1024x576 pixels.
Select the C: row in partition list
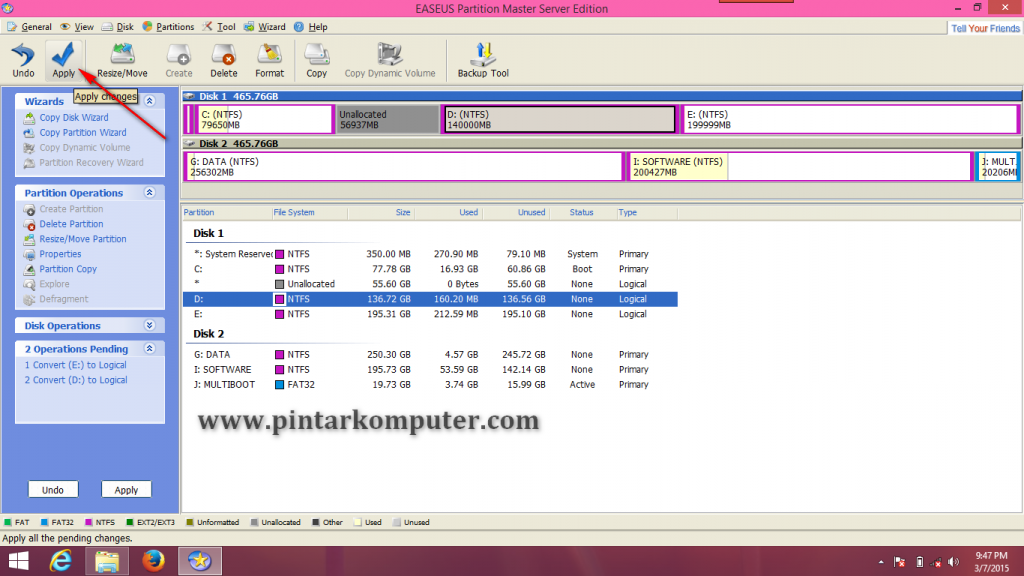pos(430,269)
